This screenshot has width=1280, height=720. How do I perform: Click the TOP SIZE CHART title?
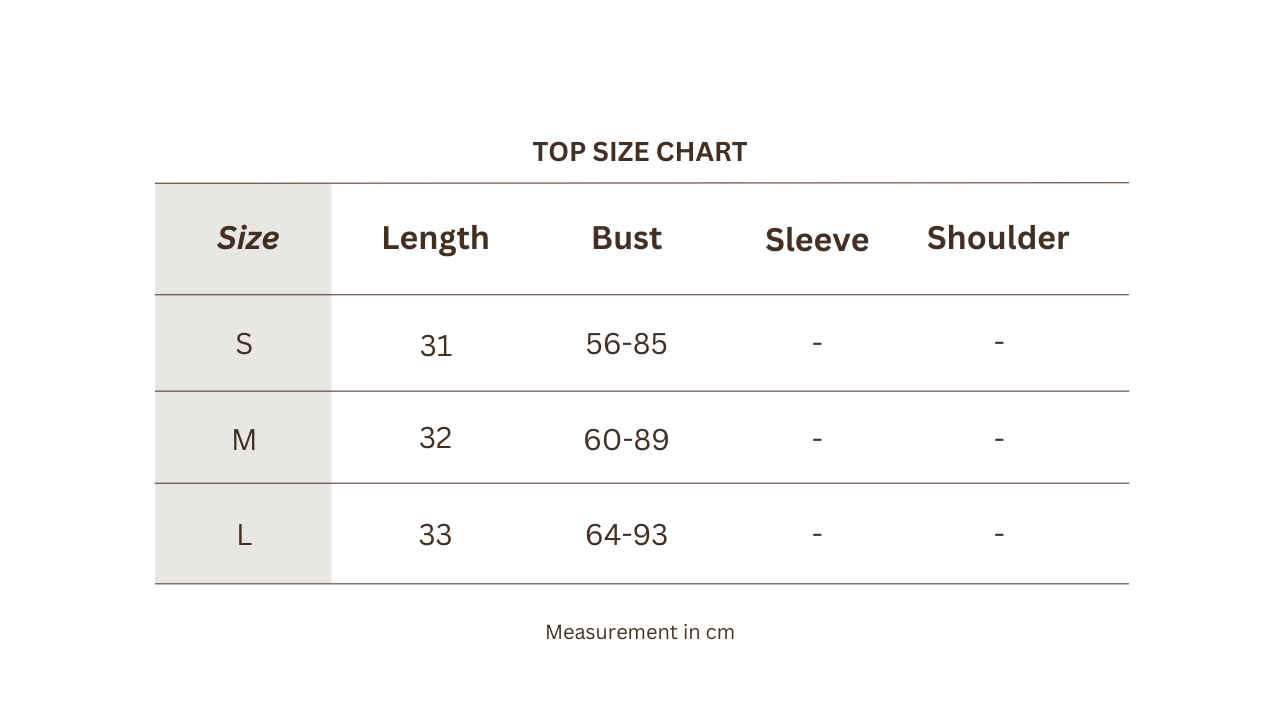tap(640, 152)
